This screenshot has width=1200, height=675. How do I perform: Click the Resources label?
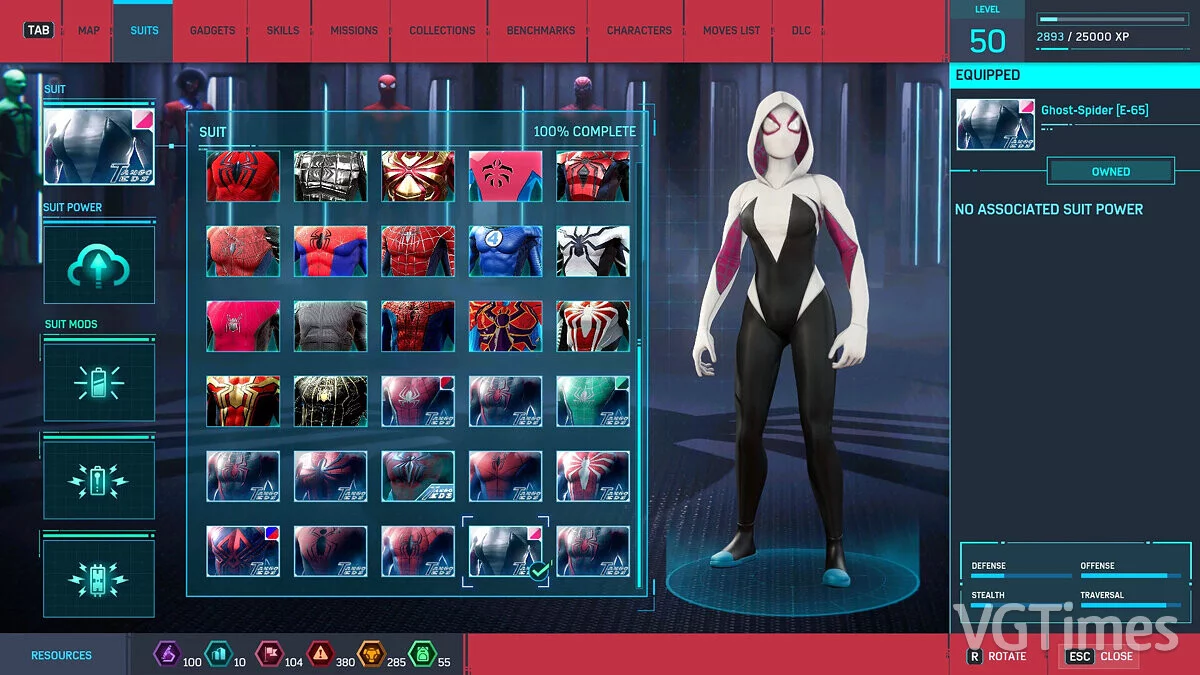pos(61,656)
